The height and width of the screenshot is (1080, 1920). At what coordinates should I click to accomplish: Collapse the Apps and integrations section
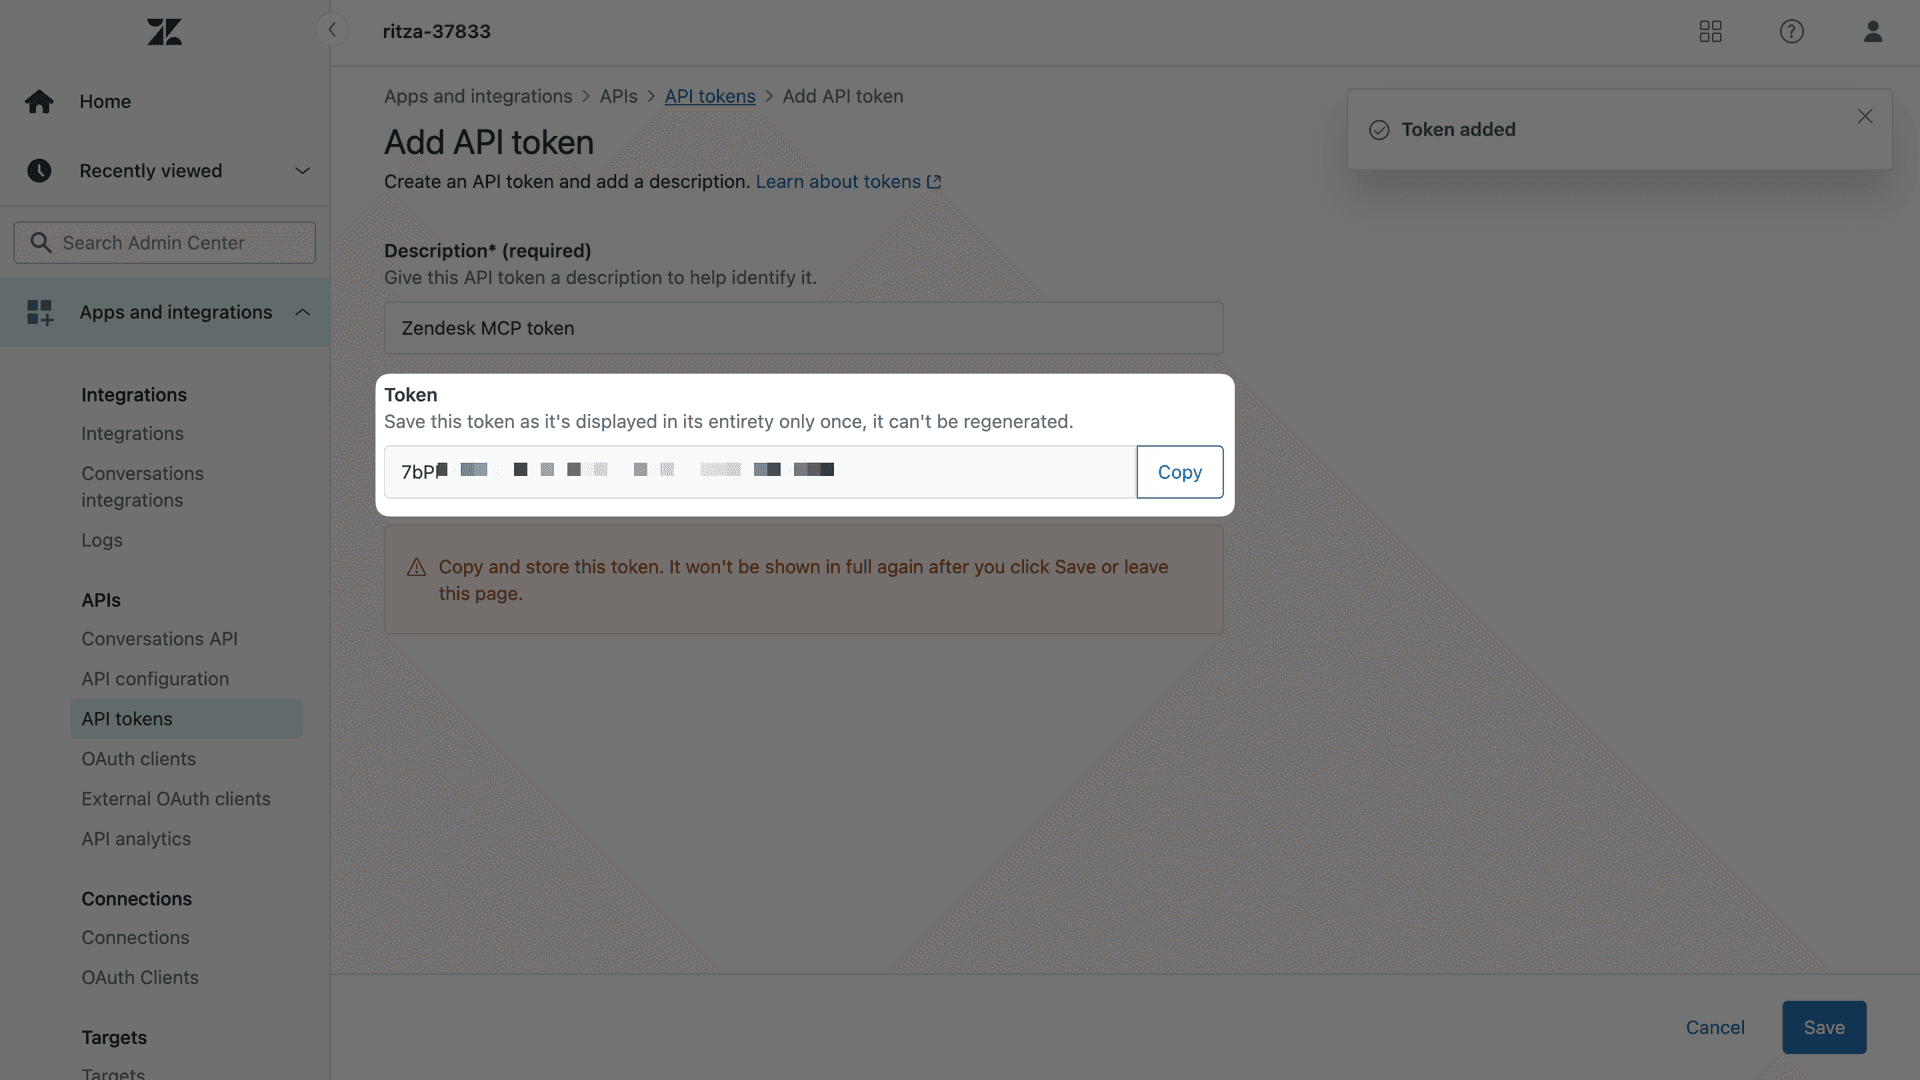coord(303,311)
